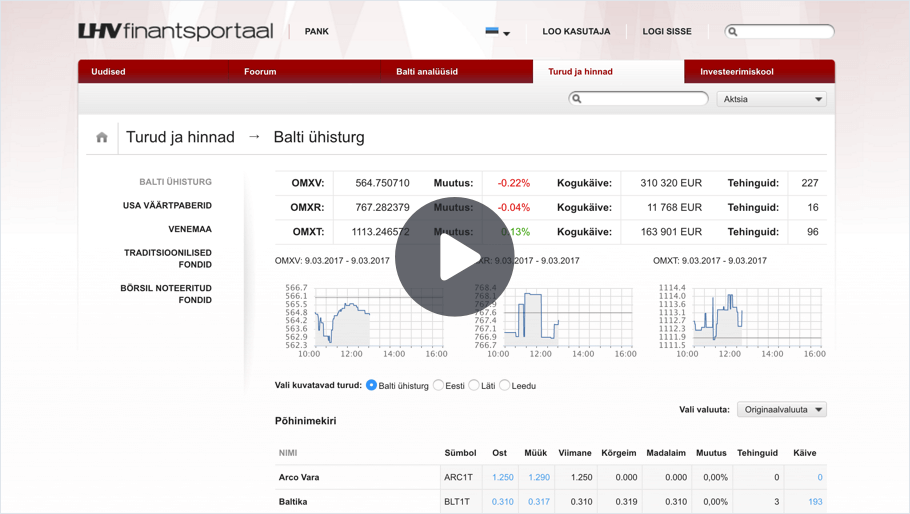
Task: Open BALTI ÜHISTURG in sidebar
Action: (x=175, y=182)
